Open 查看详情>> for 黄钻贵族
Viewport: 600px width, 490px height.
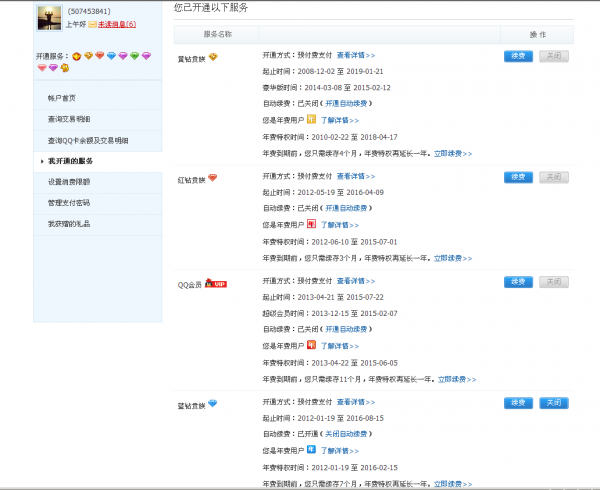pos(356,55)
